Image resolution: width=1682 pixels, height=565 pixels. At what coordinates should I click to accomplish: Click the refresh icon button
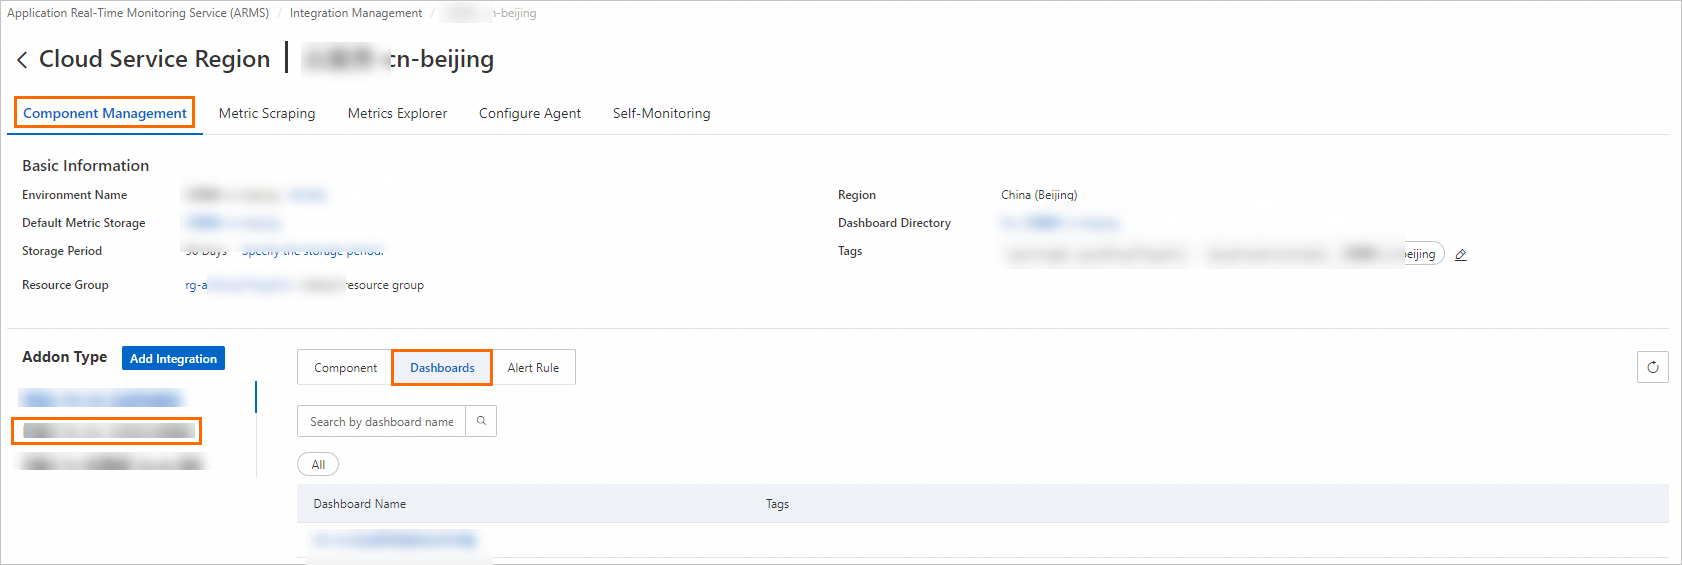pyautogui.click(x=1653, y=367)
